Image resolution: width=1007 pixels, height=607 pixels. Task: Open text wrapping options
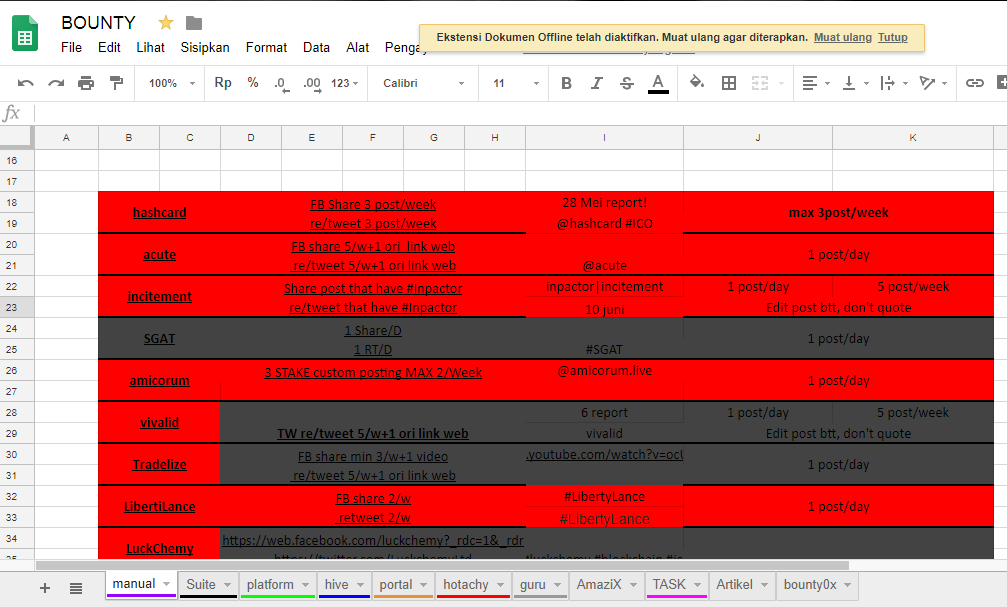(x=893, y=83)
